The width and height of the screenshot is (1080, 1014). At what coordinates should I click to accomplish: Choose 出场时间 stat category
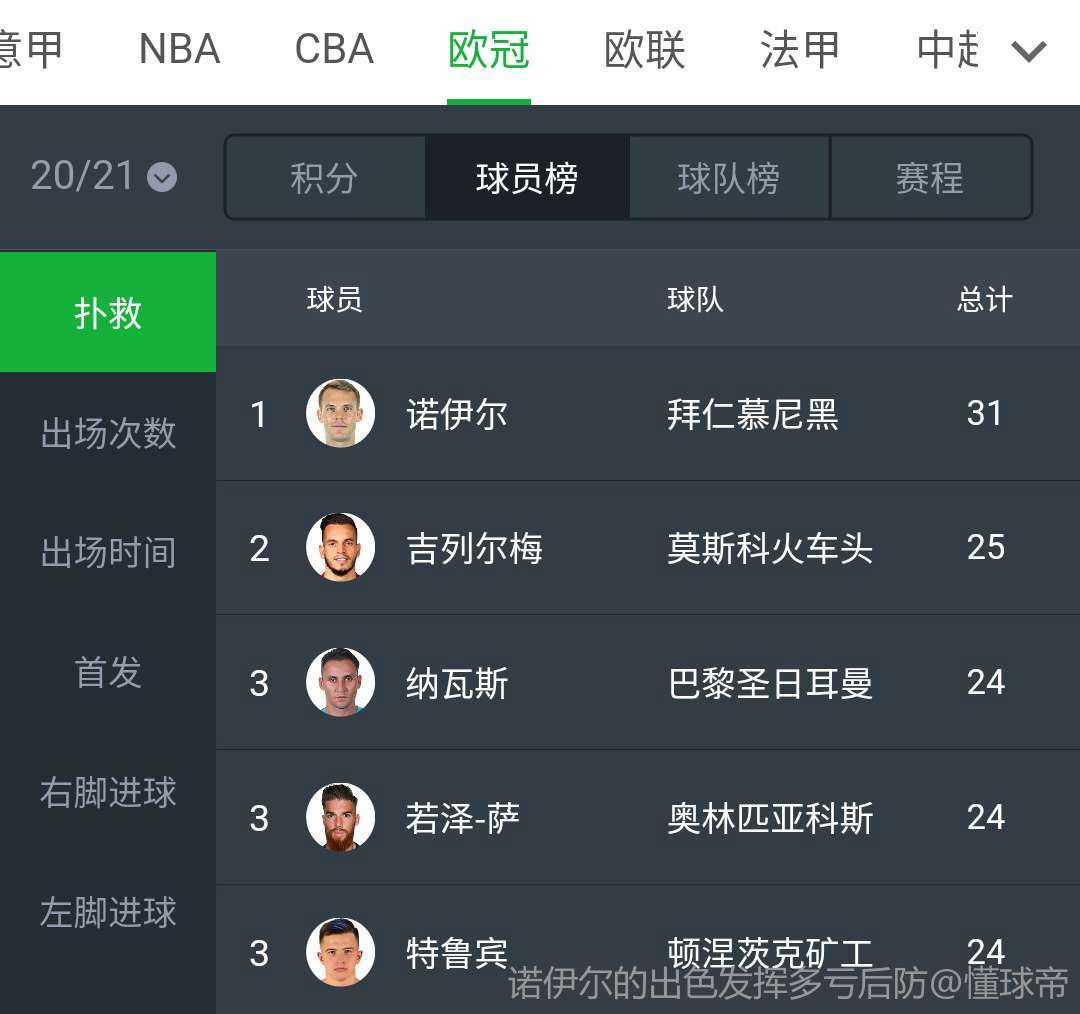pyautogui.click(x=108, y=552)
